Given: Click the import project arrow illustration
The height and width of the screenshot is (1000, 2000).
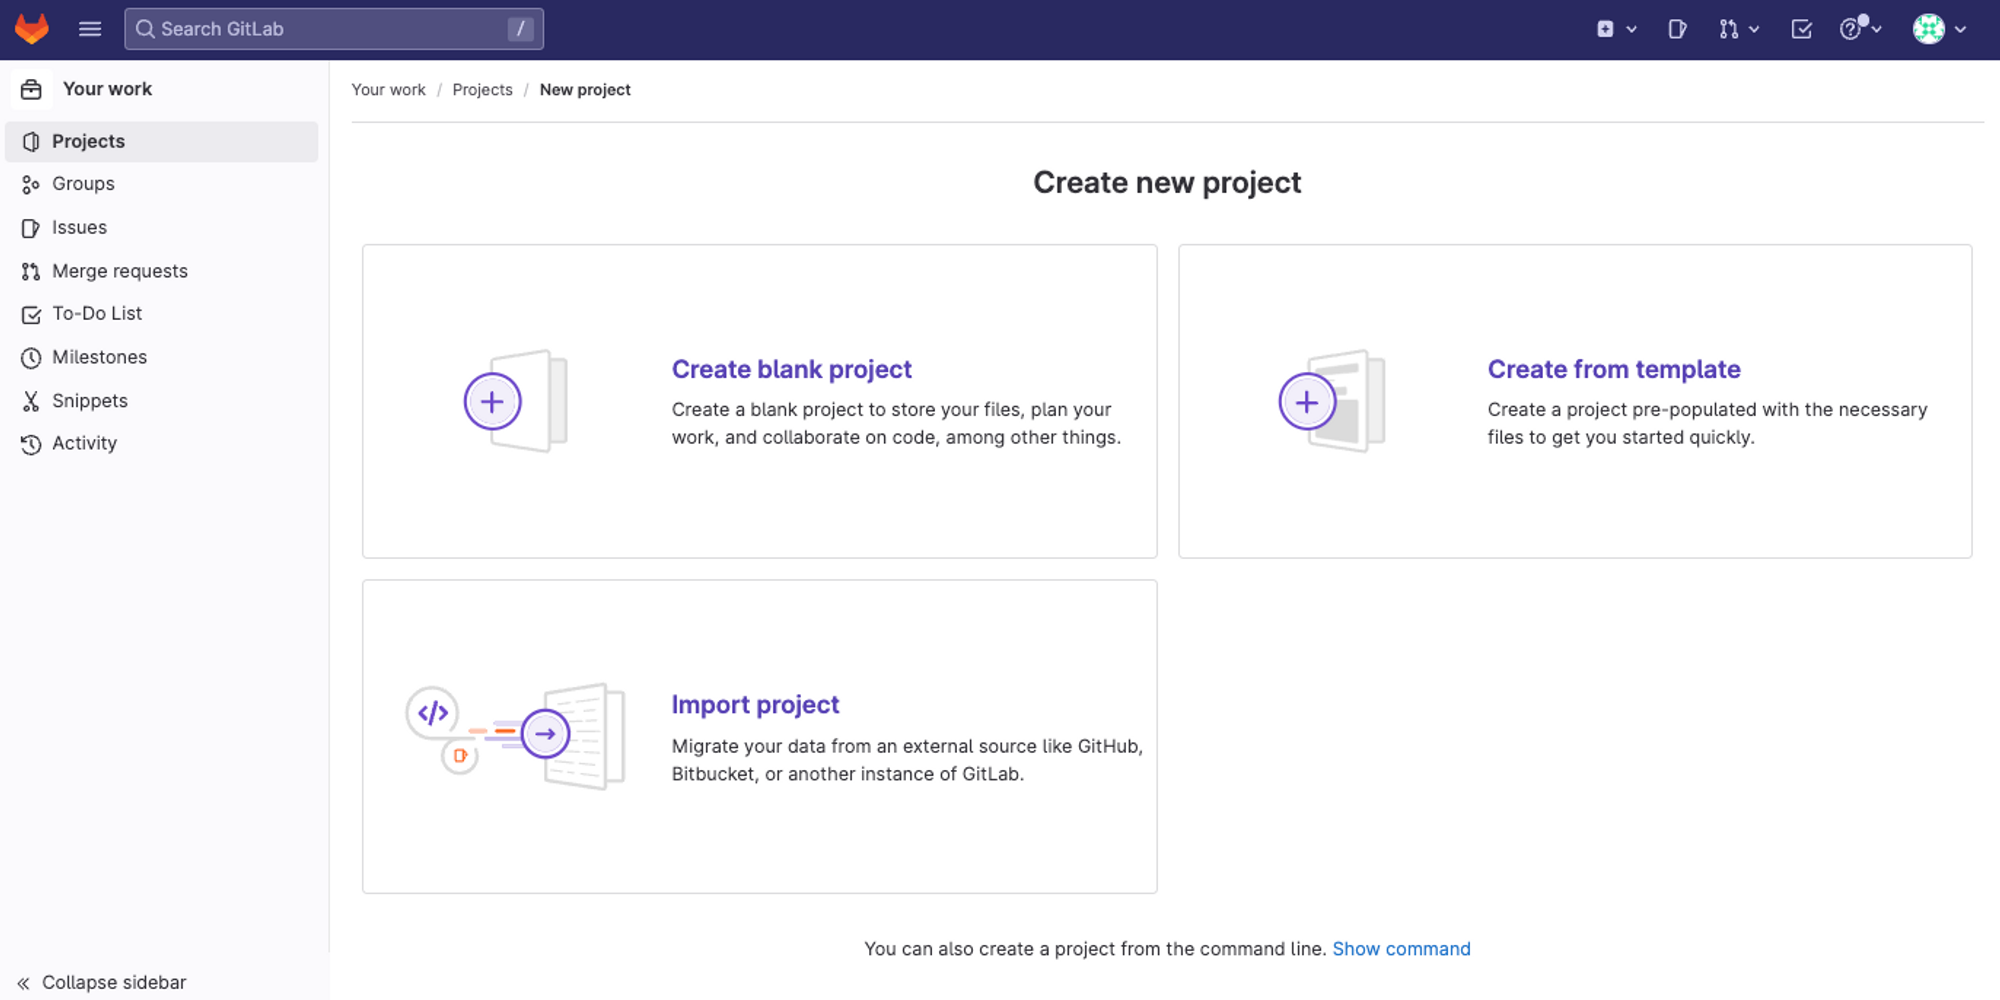Looking at the screenshot, I should point(545,734).
